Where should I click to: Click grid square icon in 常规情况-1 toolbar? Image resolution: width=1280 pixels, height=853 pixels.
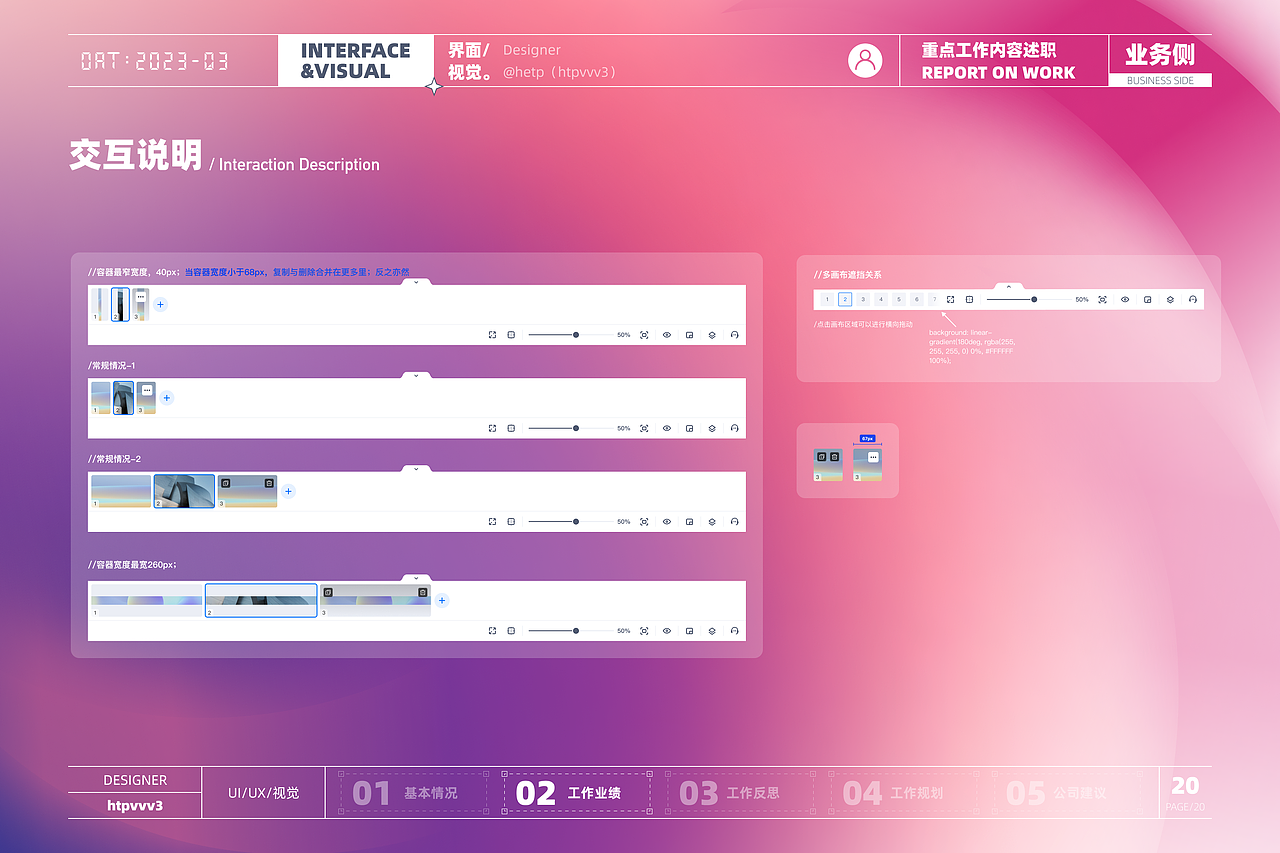tap(511, 428)
